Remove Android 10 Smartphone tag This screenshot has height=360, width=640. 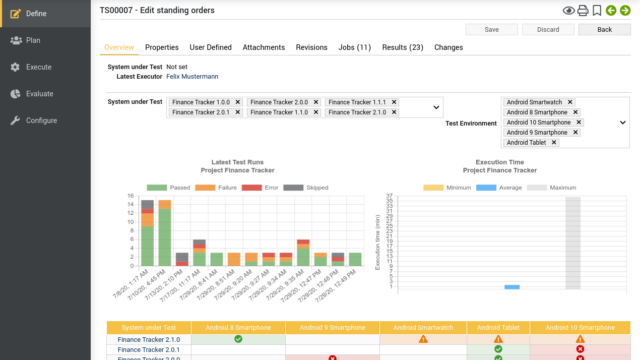[579, 122]
